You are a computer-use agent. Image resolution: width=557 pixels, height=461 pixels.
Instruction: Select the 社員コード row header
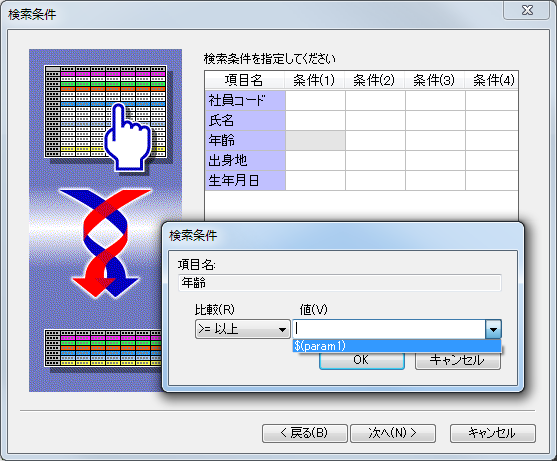point(245,101)
